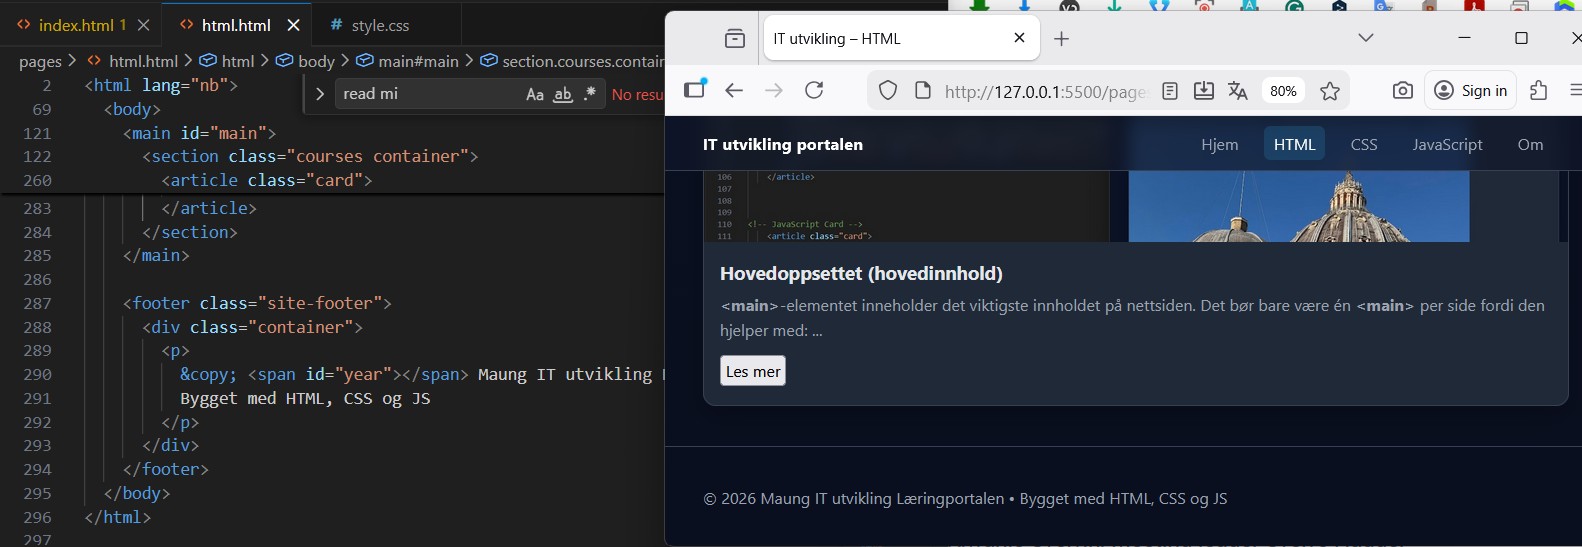Click the shield tracking protection icon
Viewport: 1582px width, 547px height.
pos(888,91)
